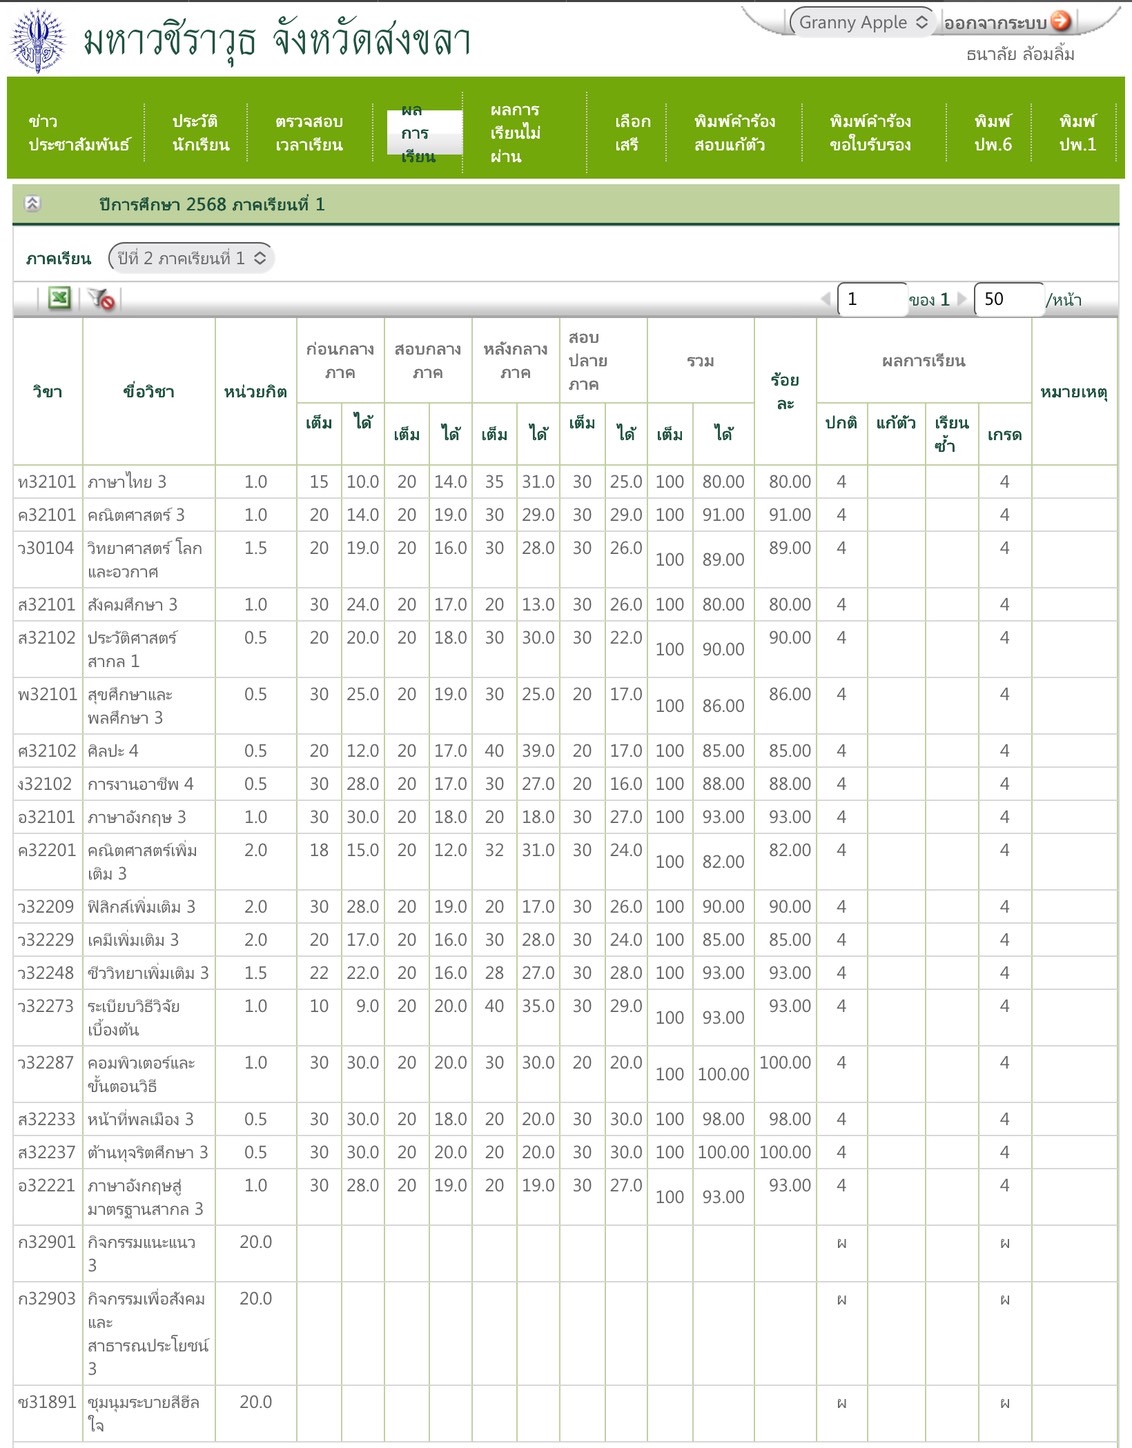Click the rows per page input field
Image resolution: width=1132 pixels, height=1448 pixels.
click(1006, 299)
